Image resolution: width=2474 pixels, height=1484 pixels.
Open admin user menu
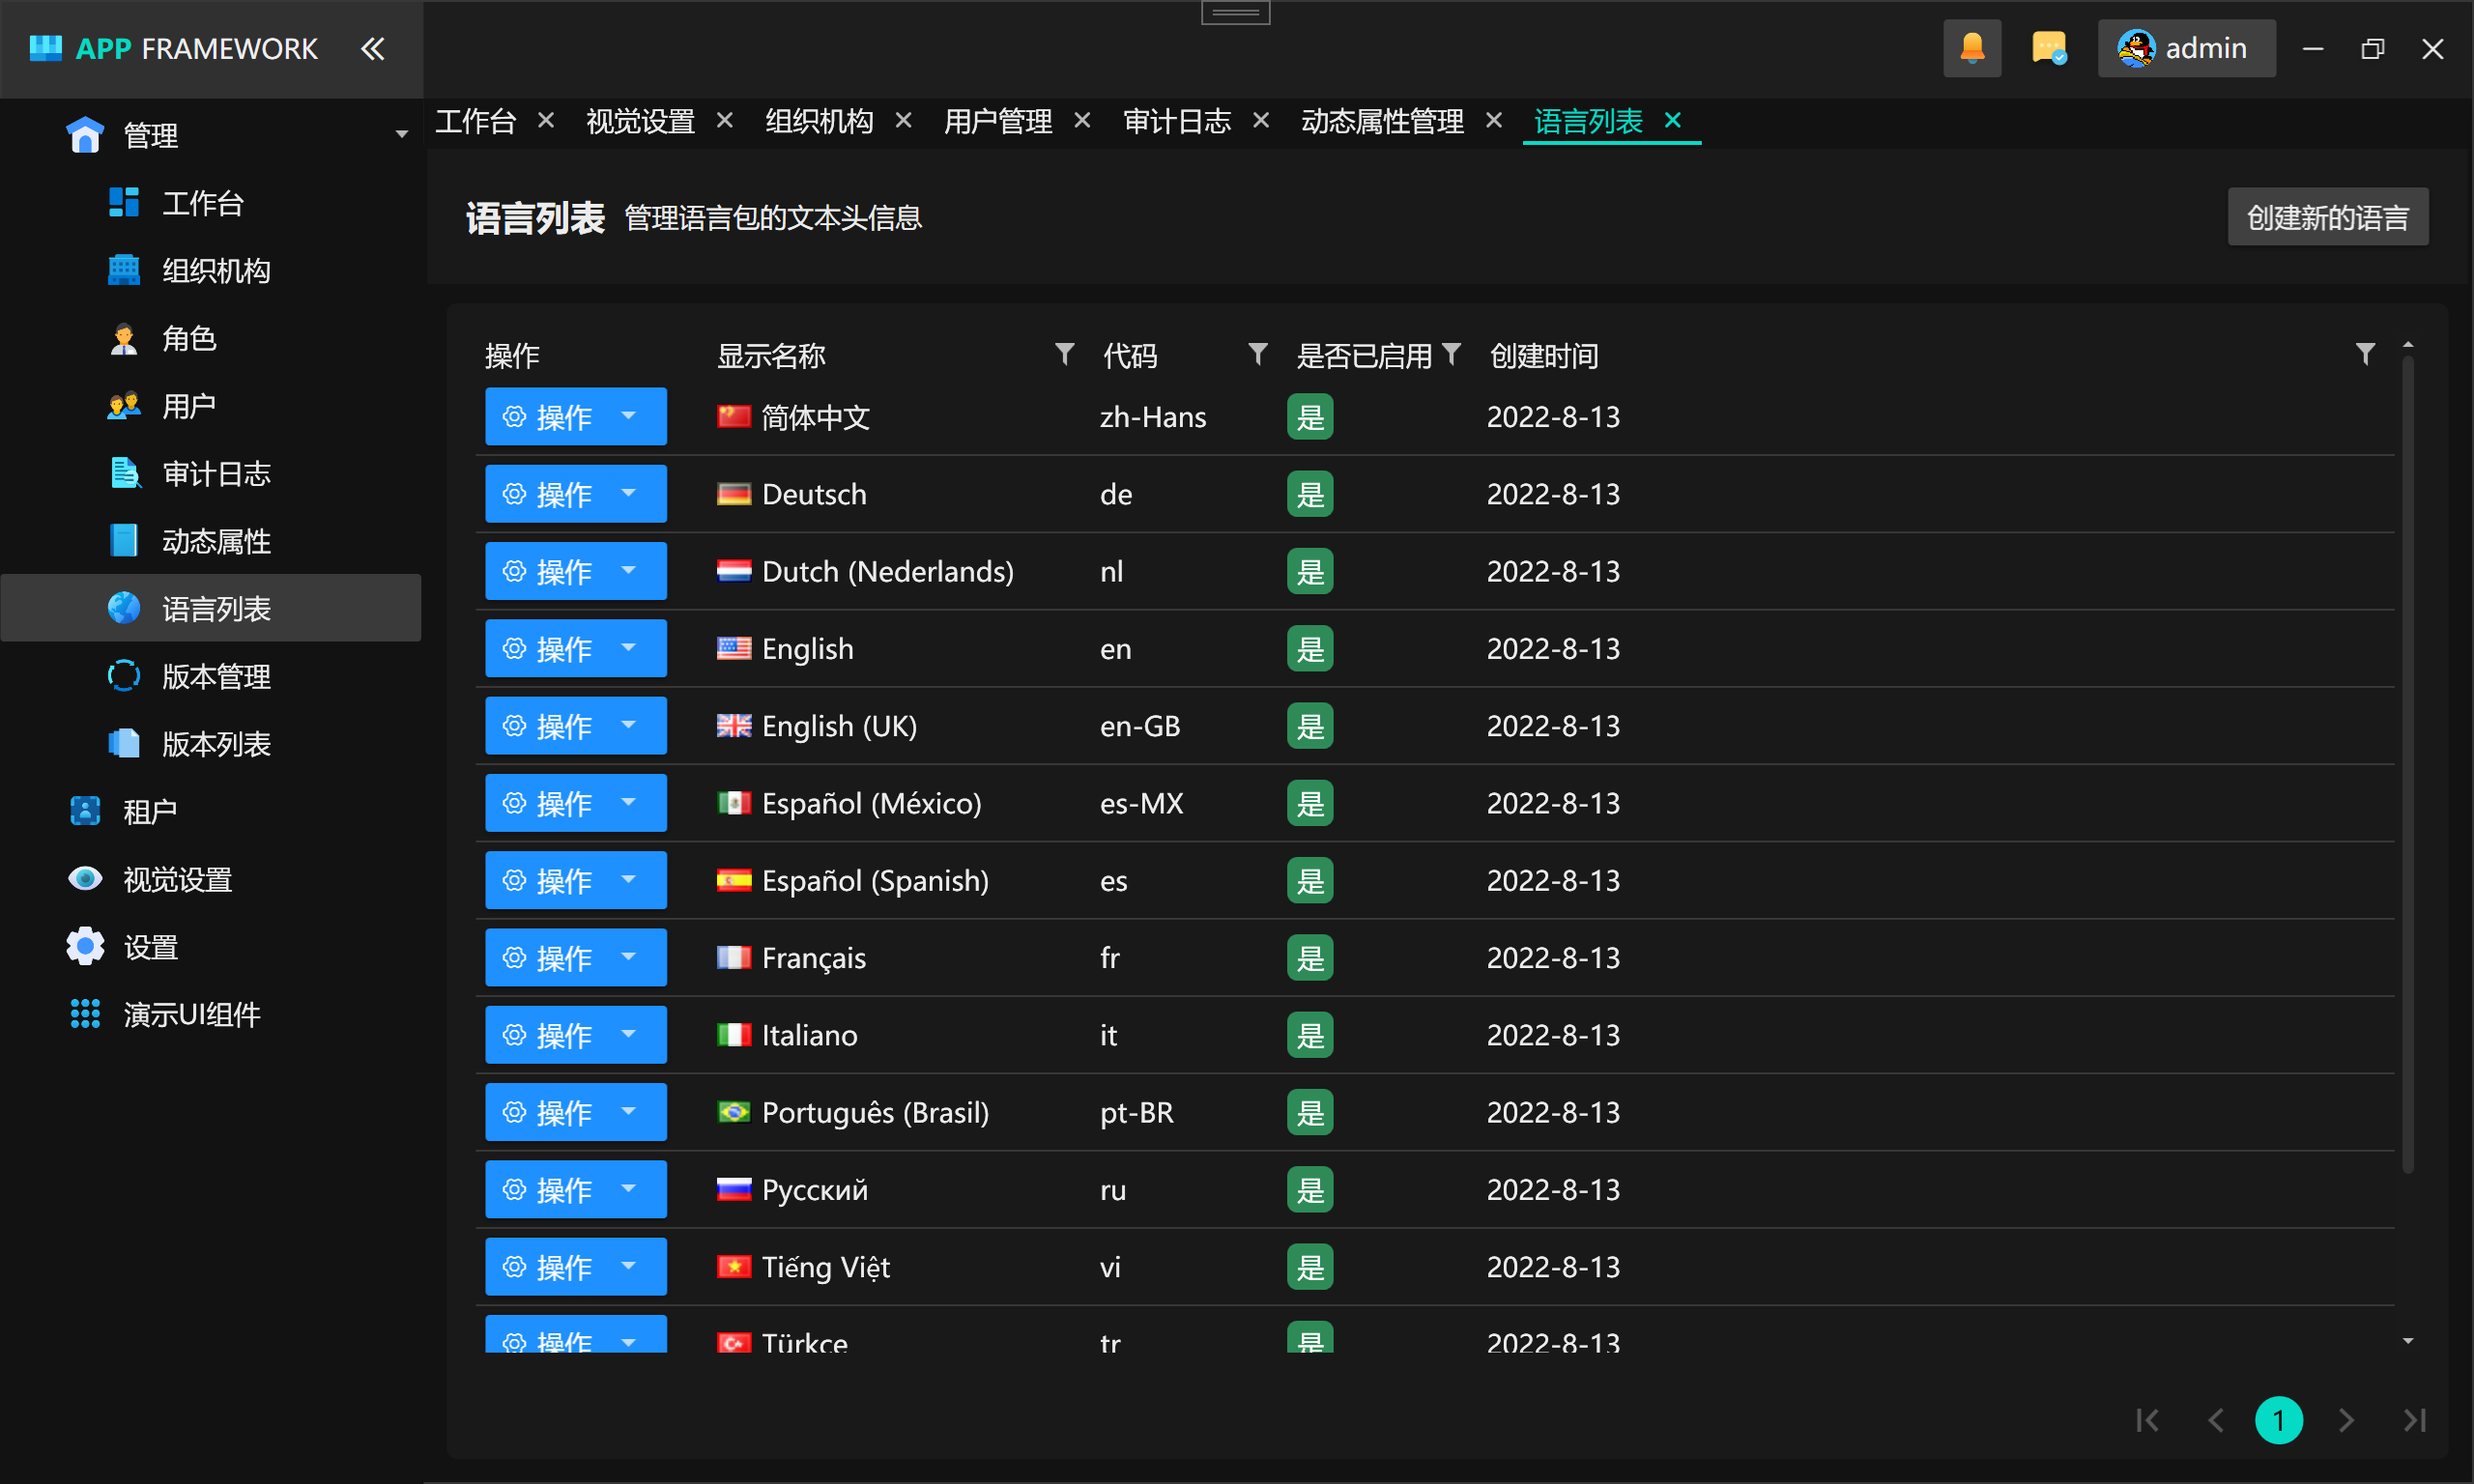(2185, 48)
